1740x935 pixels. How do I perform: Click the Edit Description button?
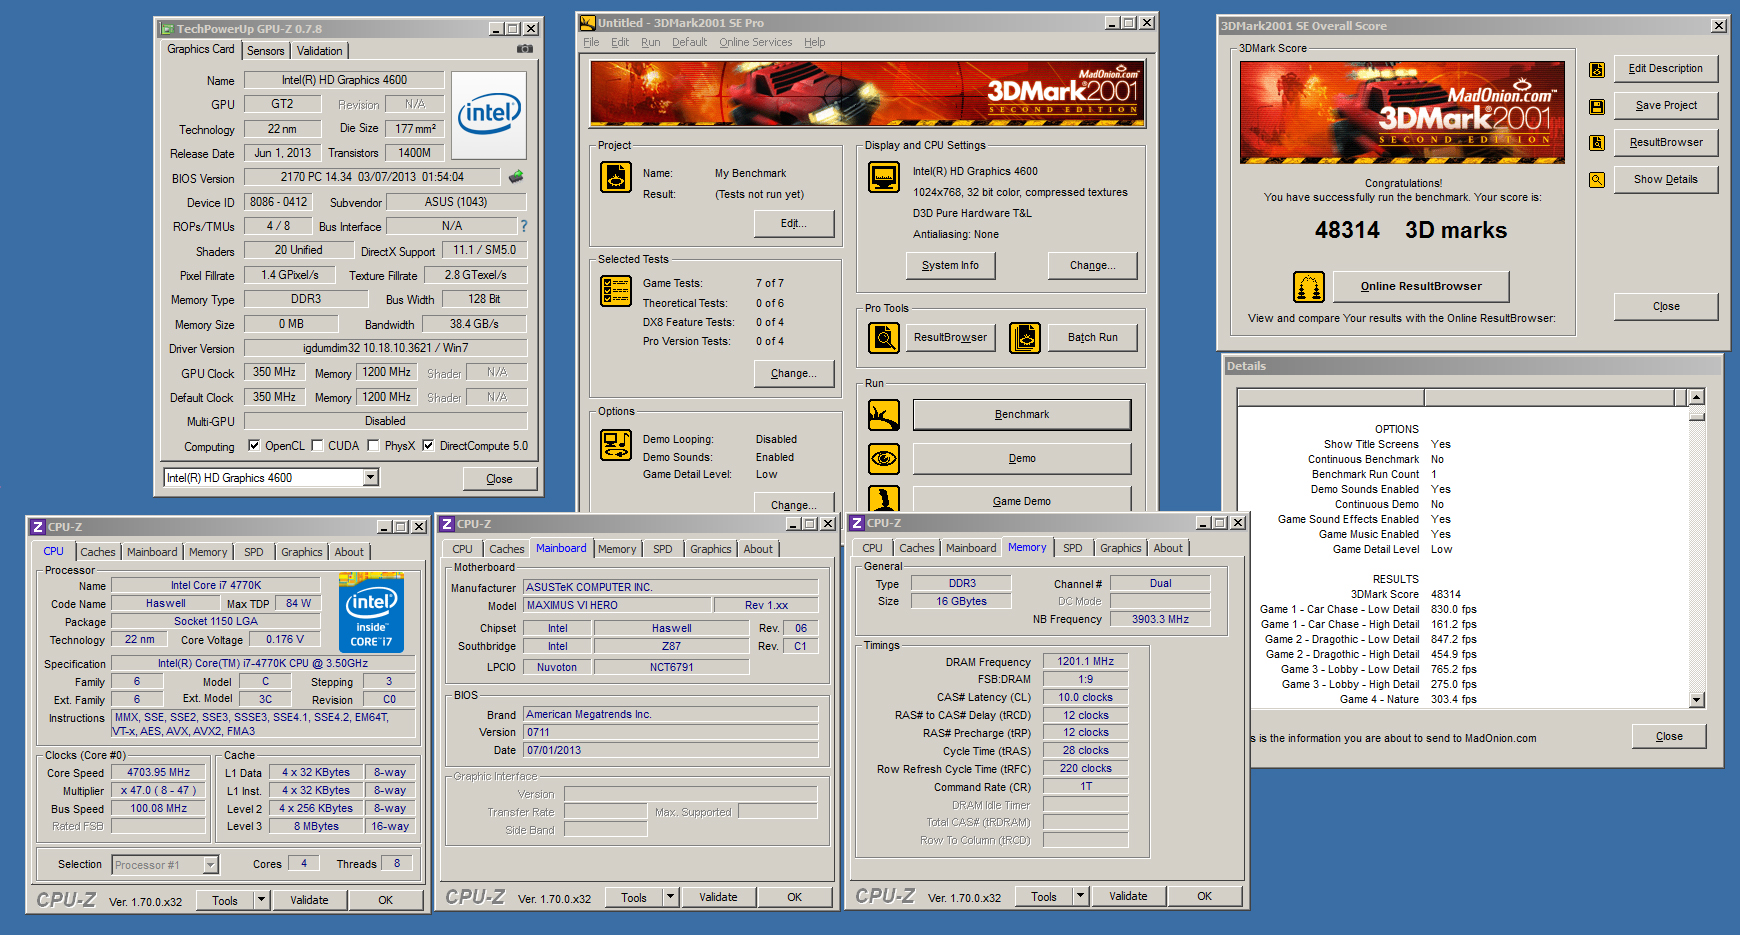(1666, 69)
